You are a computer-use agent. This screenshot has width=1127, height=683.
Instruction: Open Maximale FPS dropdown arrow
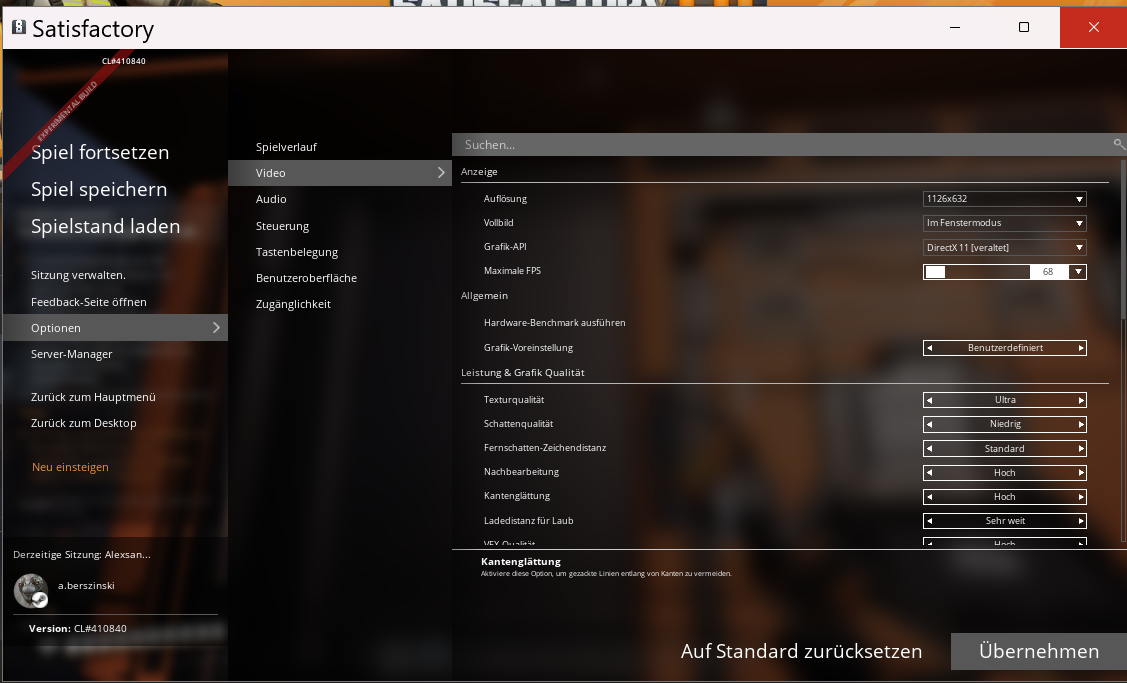[1077, 272]
